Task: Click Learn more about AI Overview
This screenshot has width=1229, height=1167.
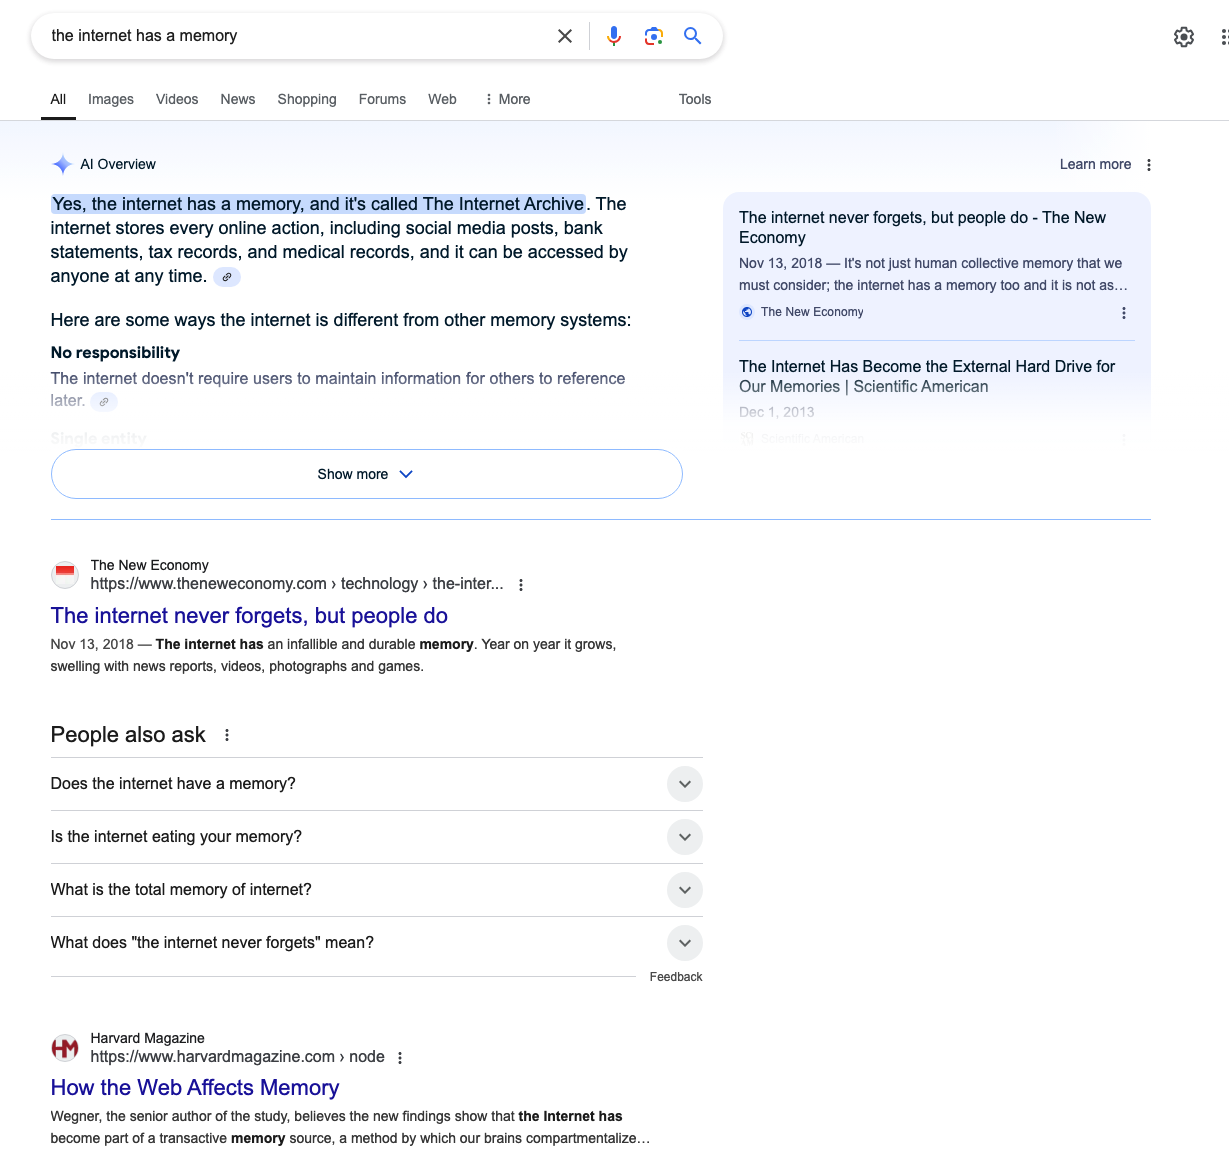Action: point(1095,165)
